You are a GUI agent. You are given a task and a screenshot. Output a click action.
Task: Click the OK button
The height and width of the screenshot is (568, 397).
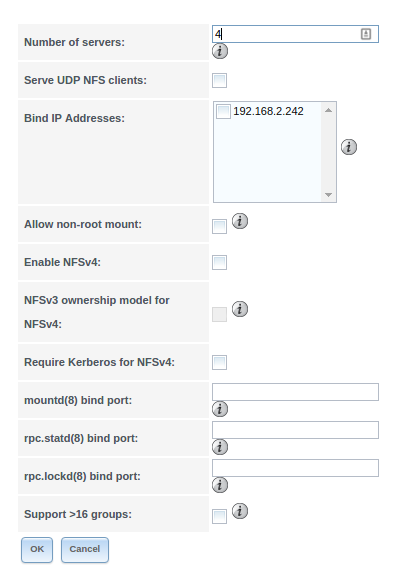point(37,550)
